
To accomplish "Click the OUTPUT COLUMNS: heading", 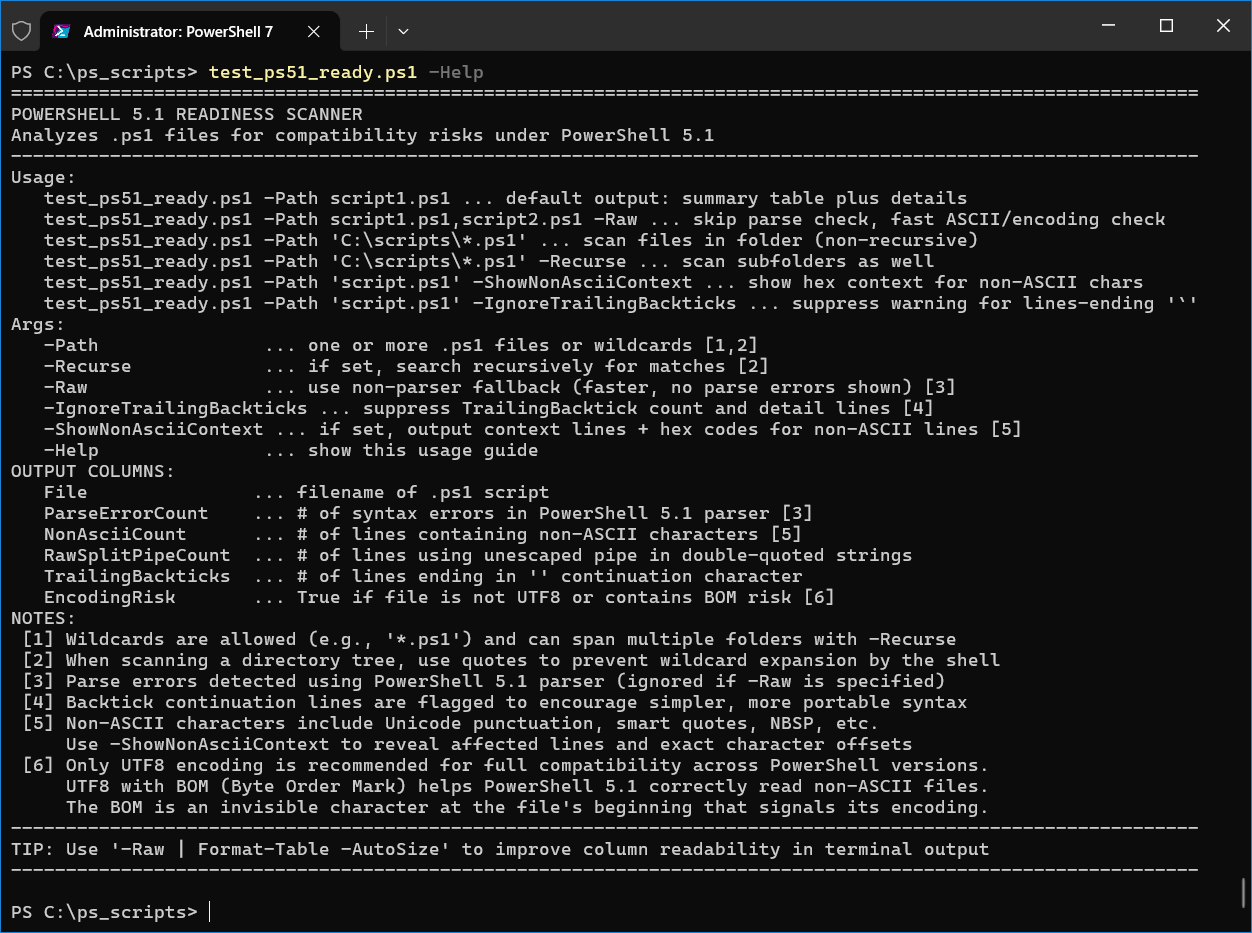I will (x=93, y=471).
